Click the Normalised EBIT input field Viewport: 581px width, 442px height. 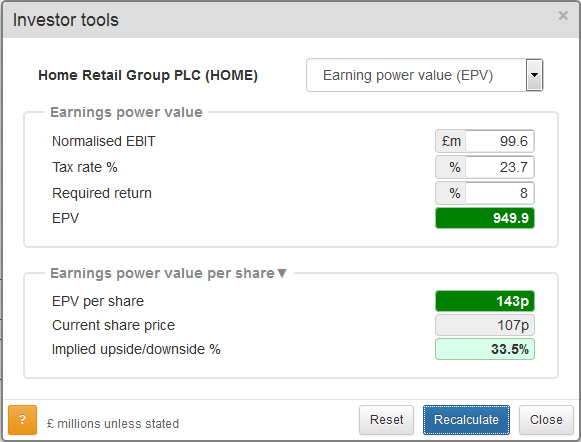[x=499, y=141]
